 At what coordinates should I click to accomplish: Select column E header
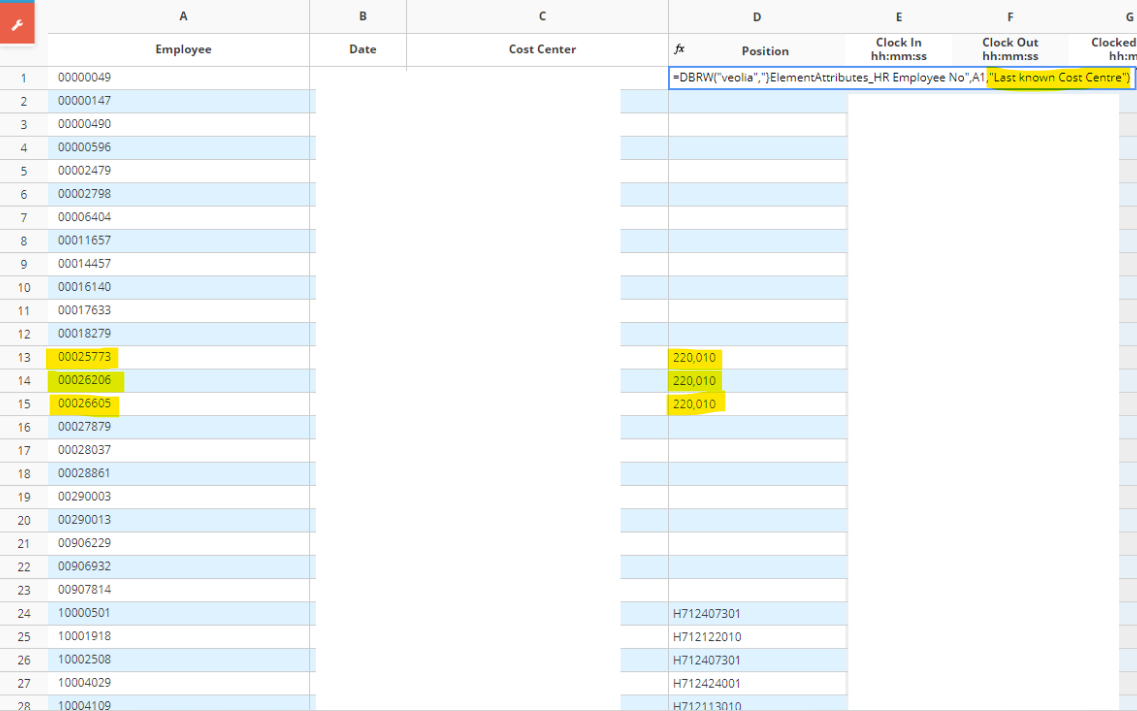[898, 17]
